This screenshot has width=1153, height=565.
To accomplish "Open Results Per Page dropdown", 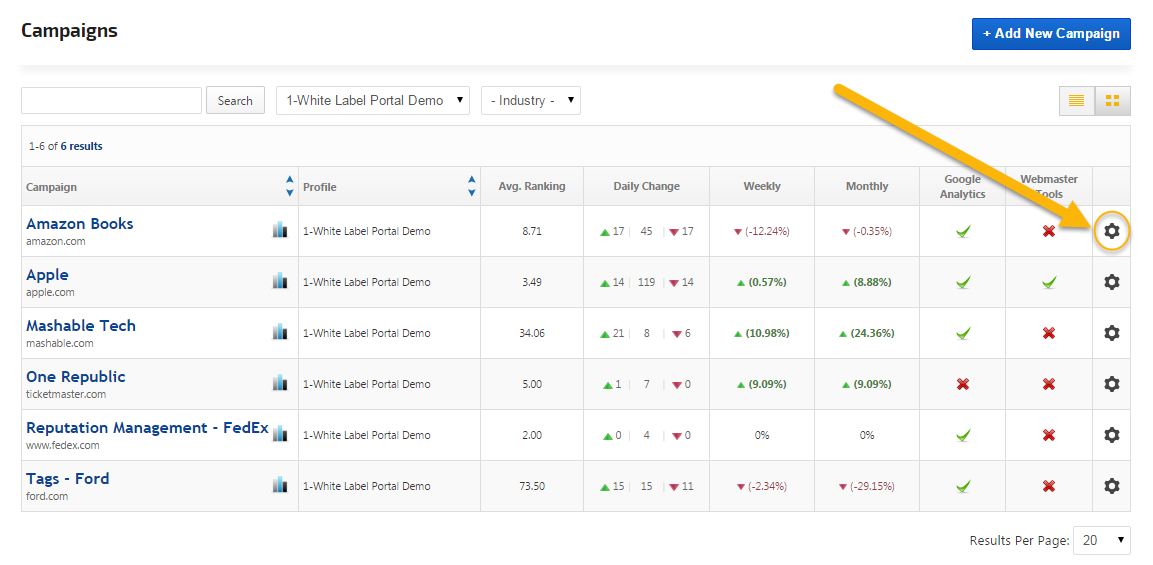I will click(1101, 540).
